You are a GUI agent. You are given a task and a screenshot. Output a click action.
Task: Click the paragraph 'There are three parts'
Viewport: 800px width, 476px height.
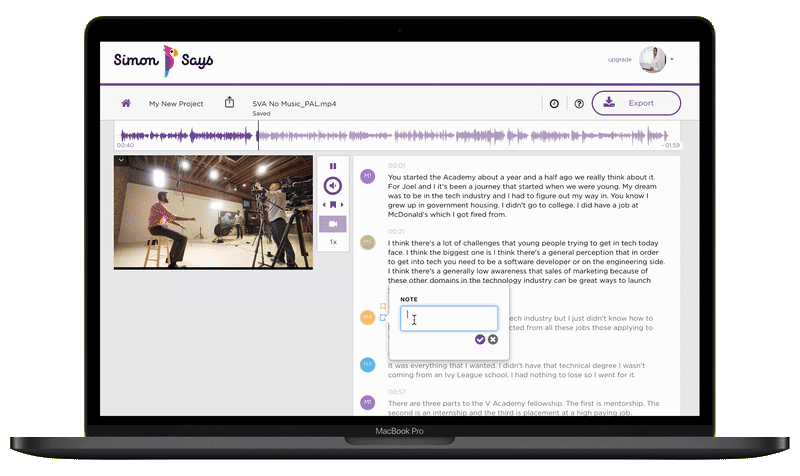click(x=523, y=408)
